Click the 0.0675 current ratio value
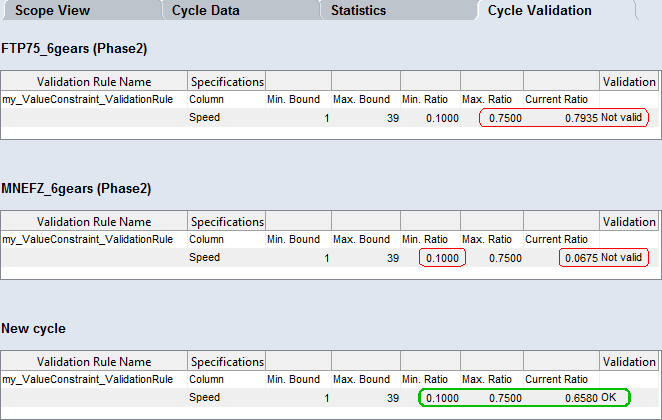The width and height of the screenshot is (662, 420). (x=580, y=258)
